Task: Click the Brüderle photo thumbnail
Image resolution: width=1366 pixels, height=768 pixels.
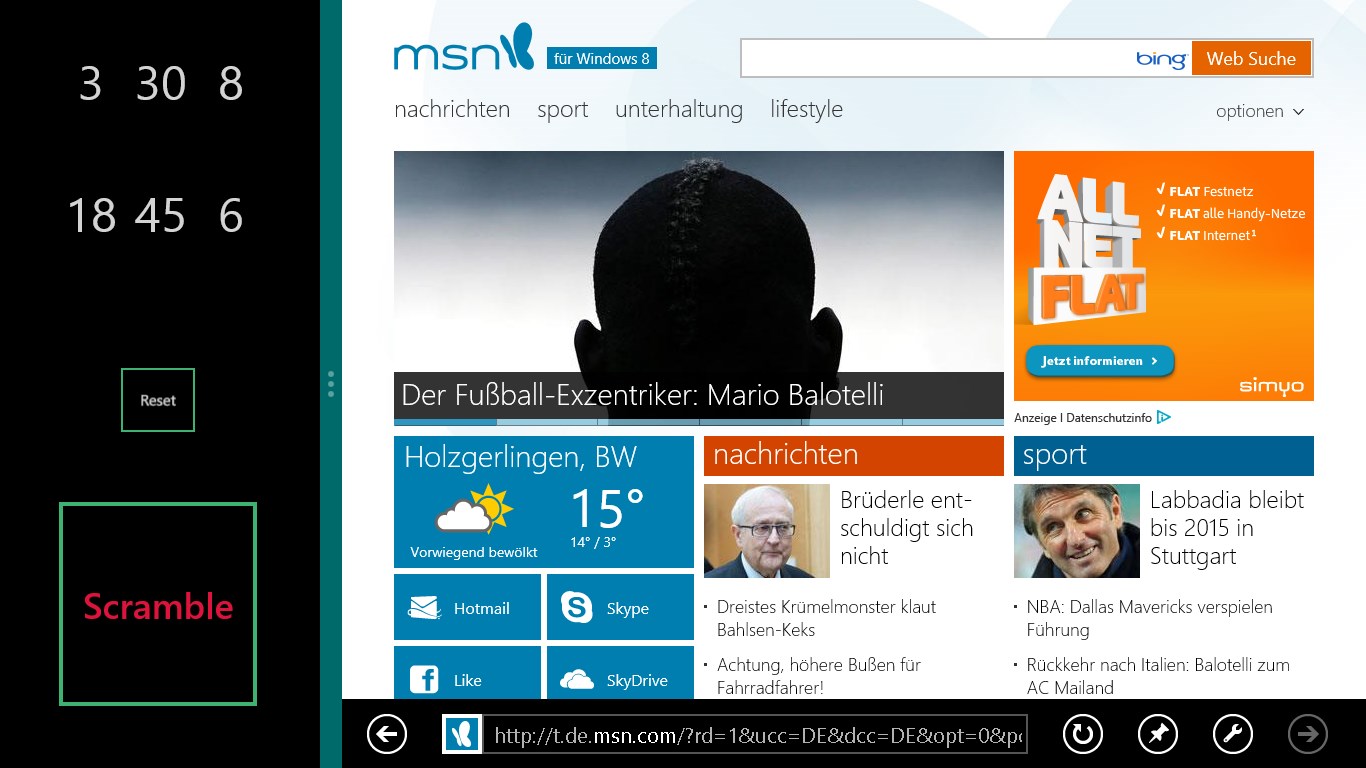Action: [767, 531]
